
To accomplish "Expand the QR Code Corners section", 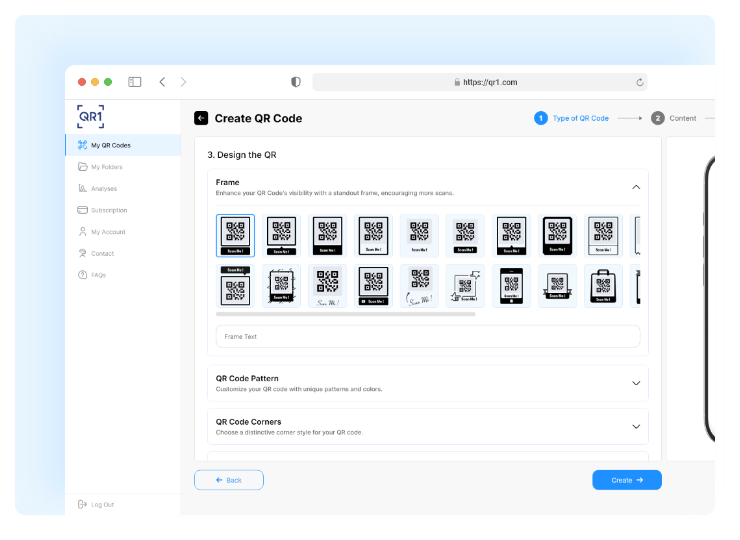I will pyautogui.click(x=635, y=426).
